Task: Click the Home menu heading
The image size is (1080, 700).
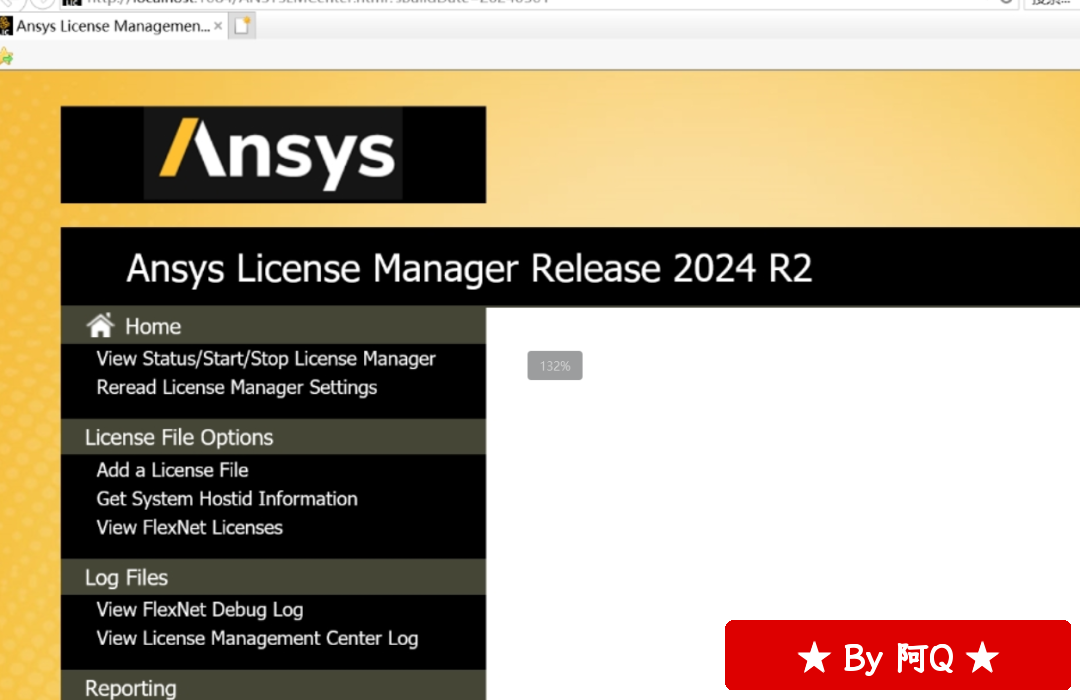Action: [x=153, y=326]
